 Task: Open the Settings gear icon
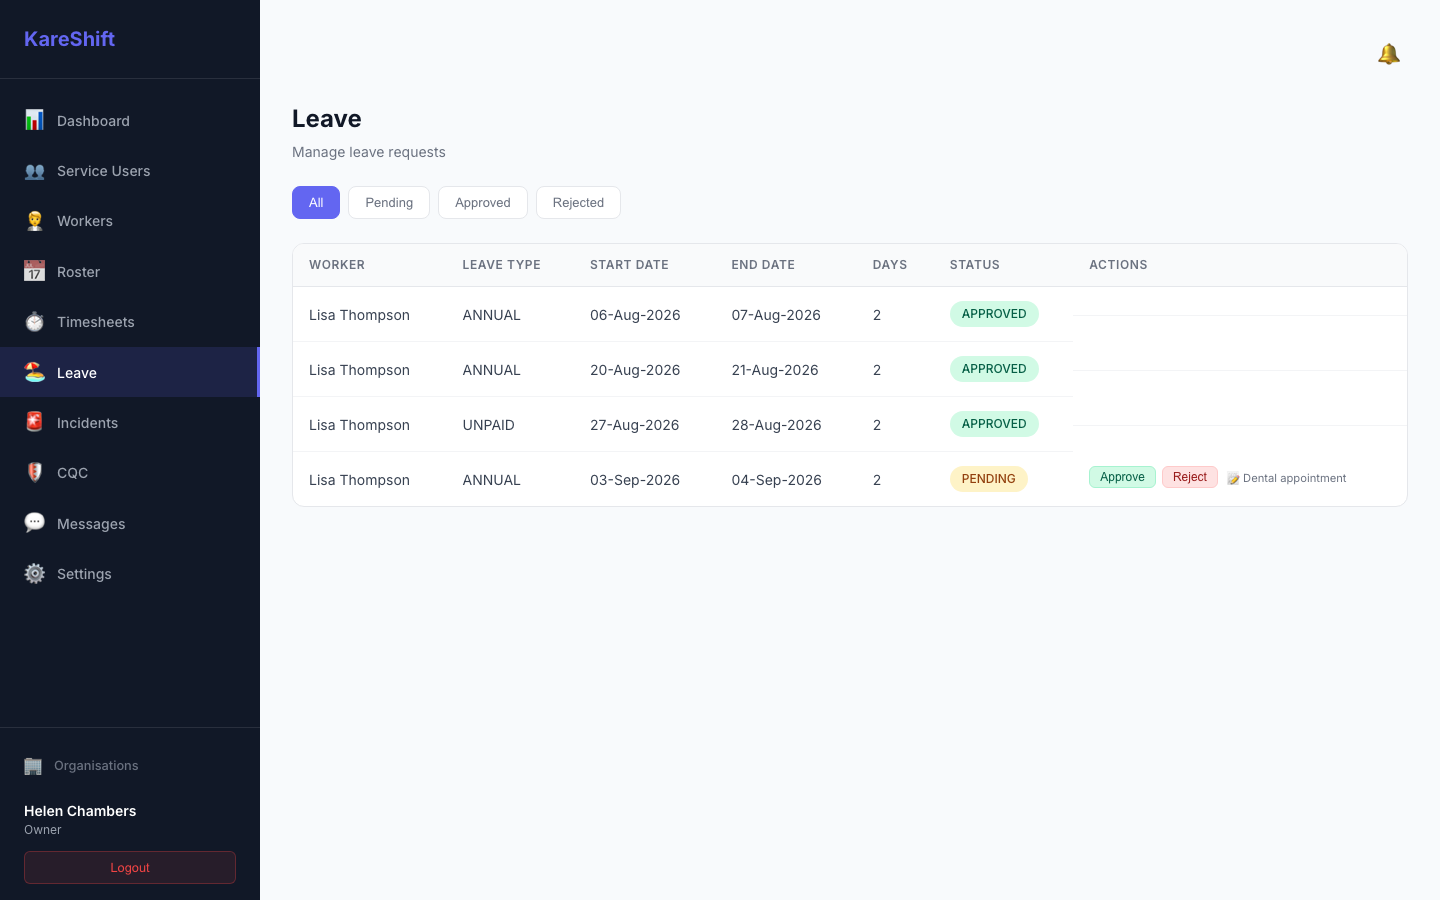pos(35,573)
